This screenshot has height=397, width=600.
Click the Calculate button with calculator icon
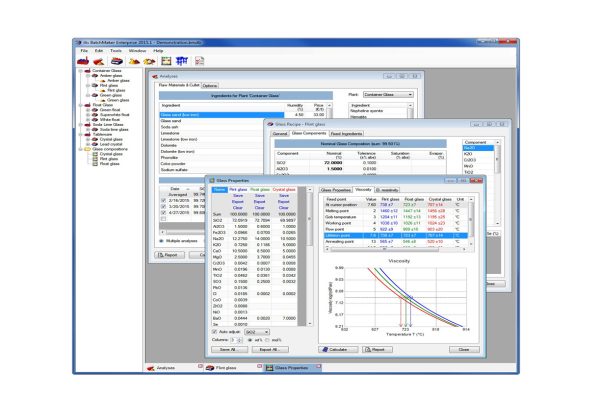click(x=338, y=350)
